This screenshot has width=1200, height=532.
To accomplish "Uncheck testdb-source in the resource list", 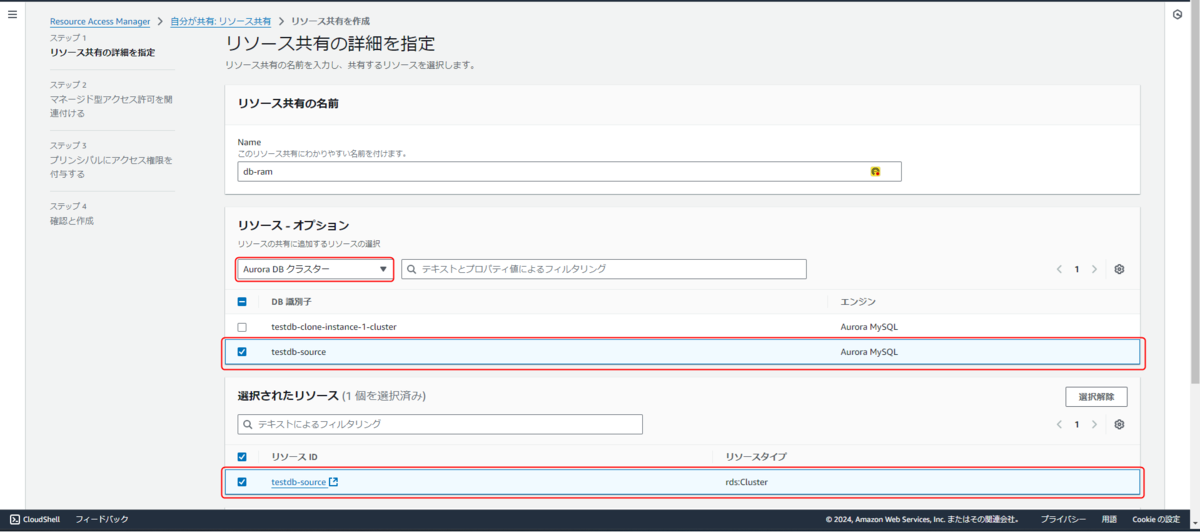I will [x=242, y=352].
